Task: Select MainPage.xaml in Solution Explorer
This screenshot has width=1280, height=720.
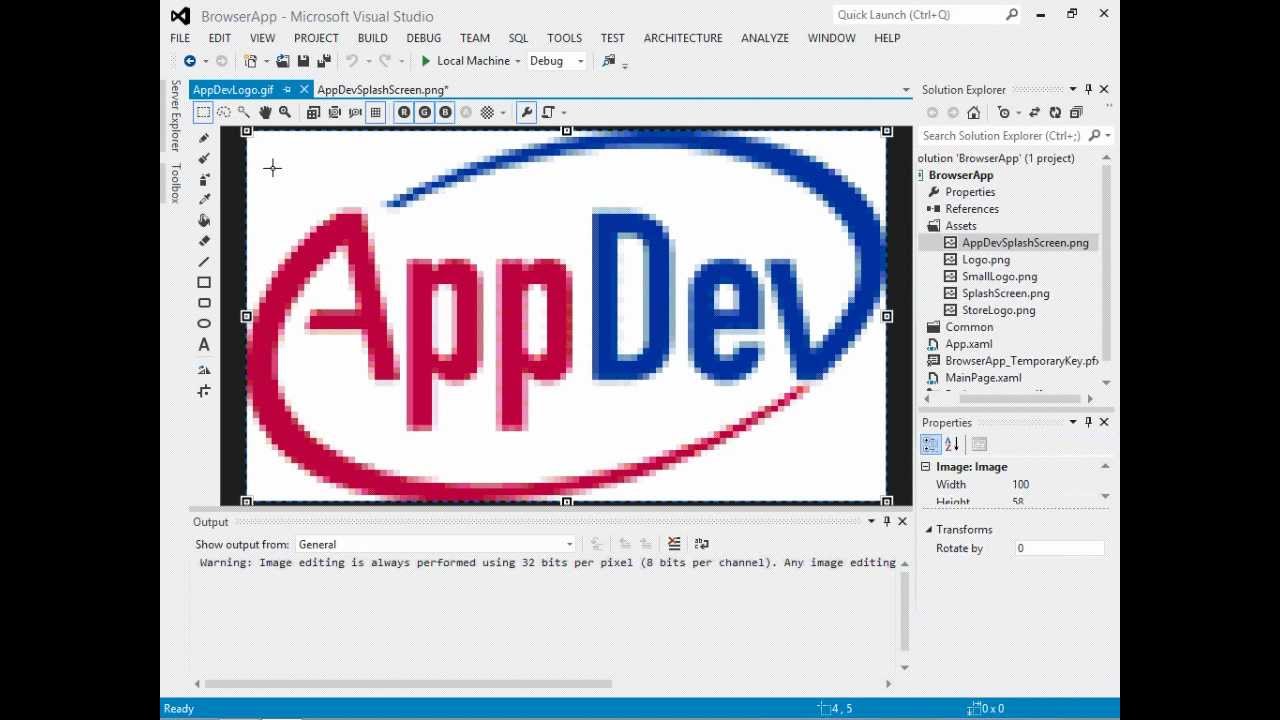Action: click(983, 378)
